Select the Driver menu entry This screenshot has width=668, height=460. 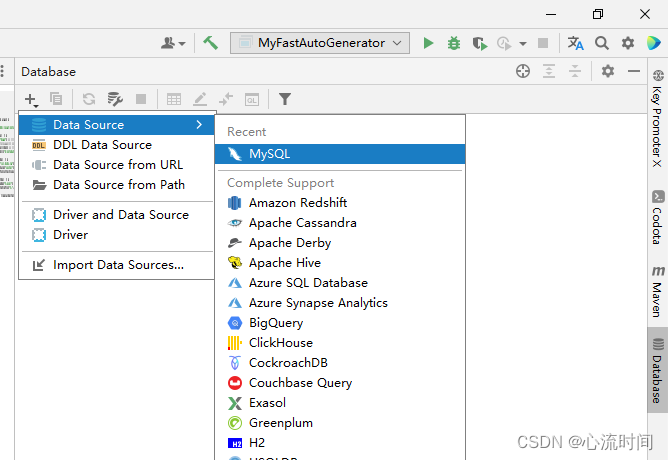click(x=116, y=235)
